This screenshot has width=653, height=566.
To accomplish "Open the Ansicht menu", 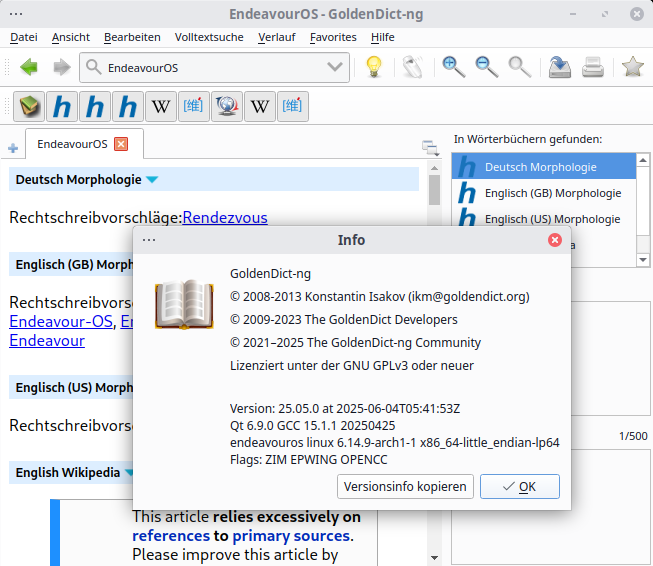I will point(71,37).
